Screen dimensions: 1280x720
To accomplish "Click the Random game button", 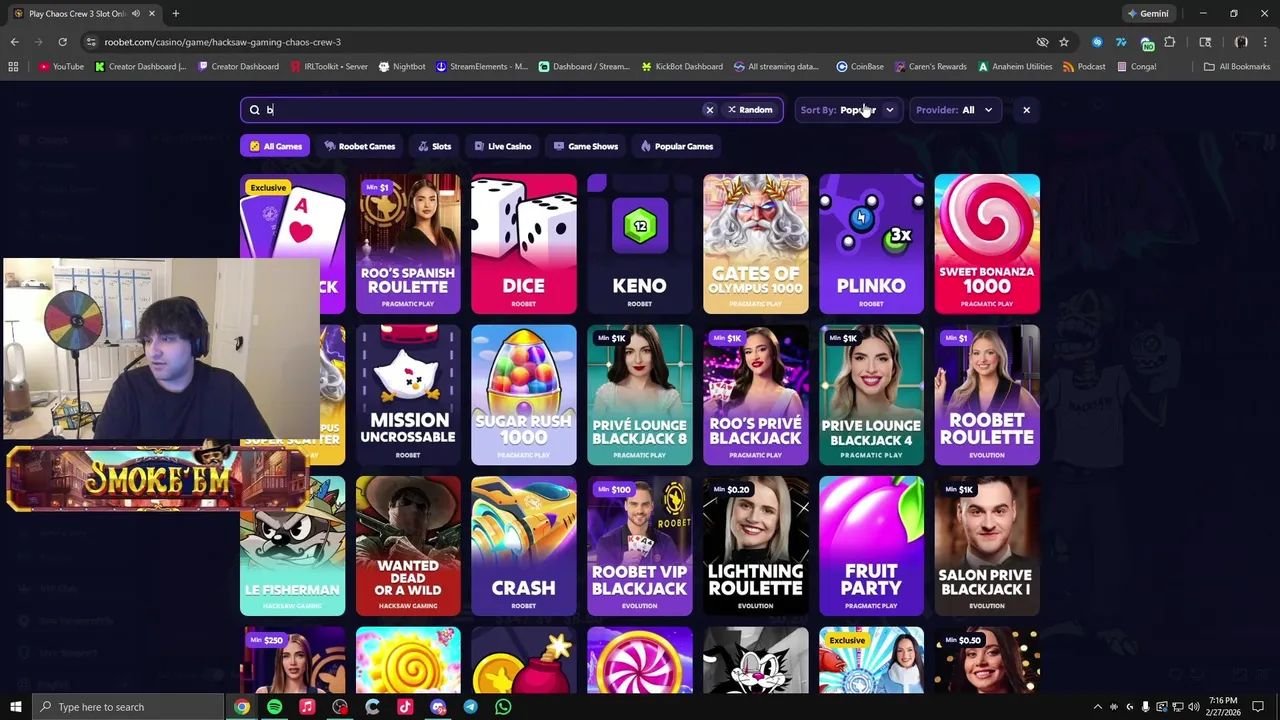I will [750, 110].
